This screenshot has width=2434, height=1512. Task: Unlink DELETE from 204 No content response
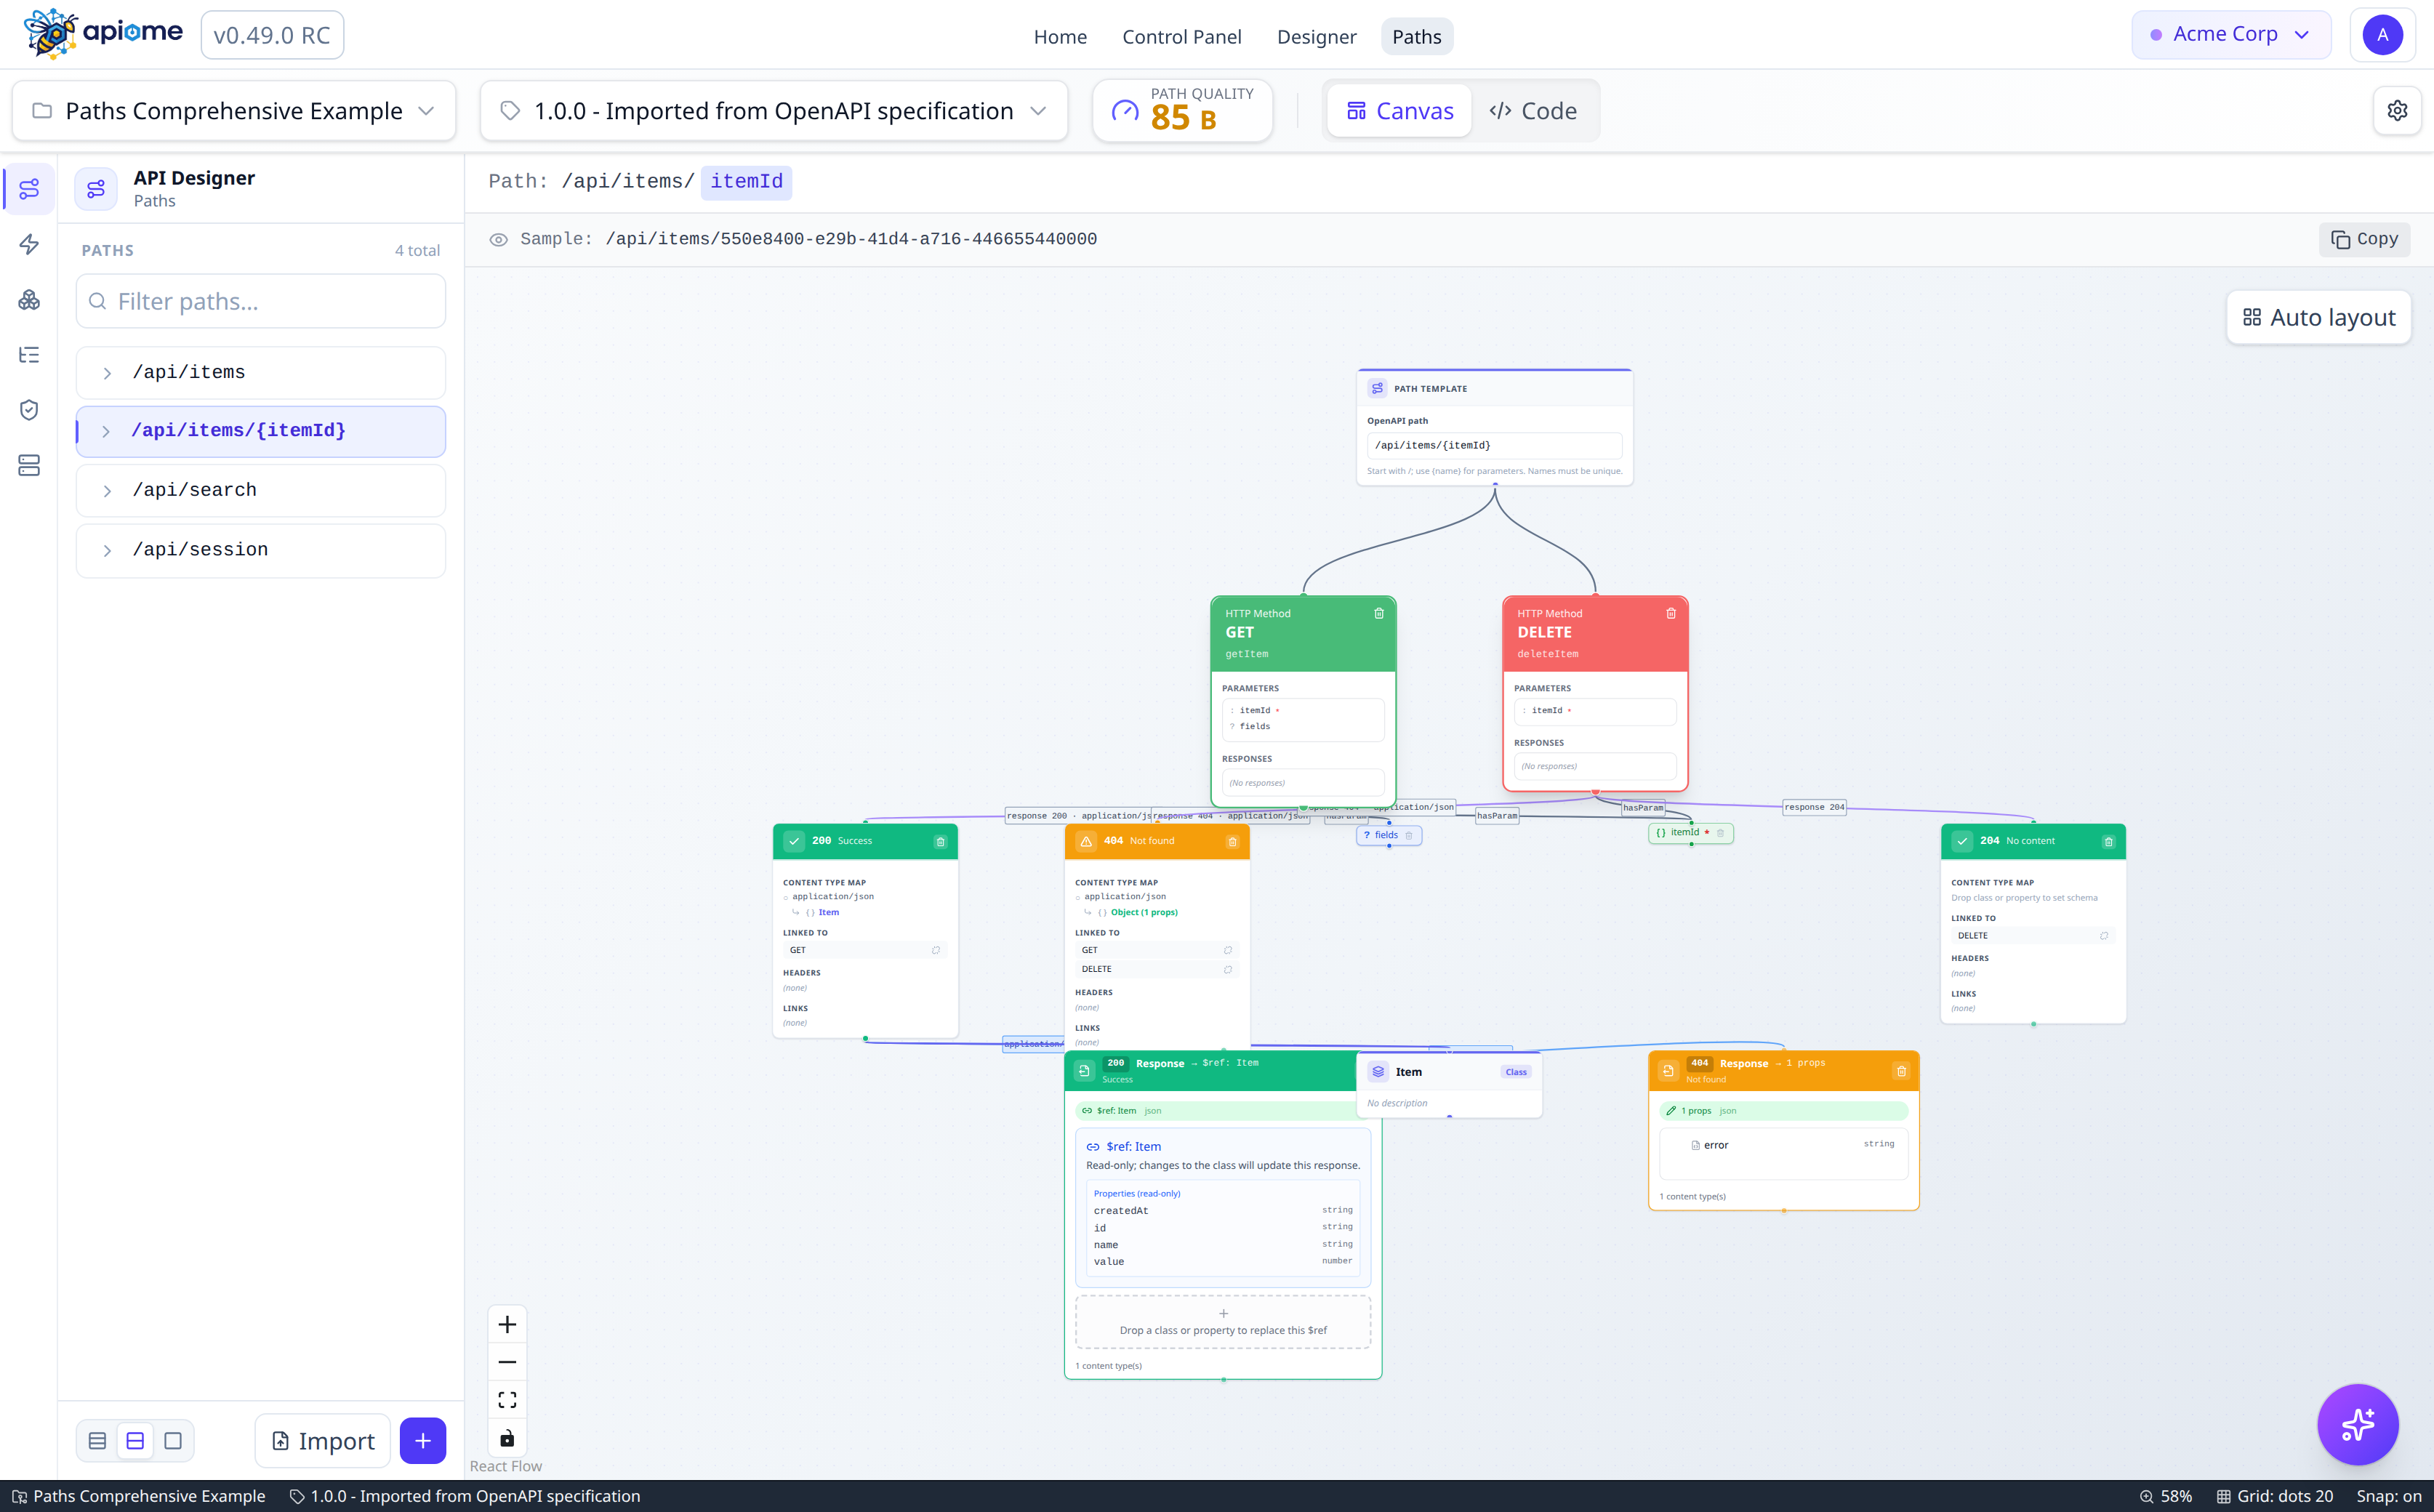[2104, 936]
